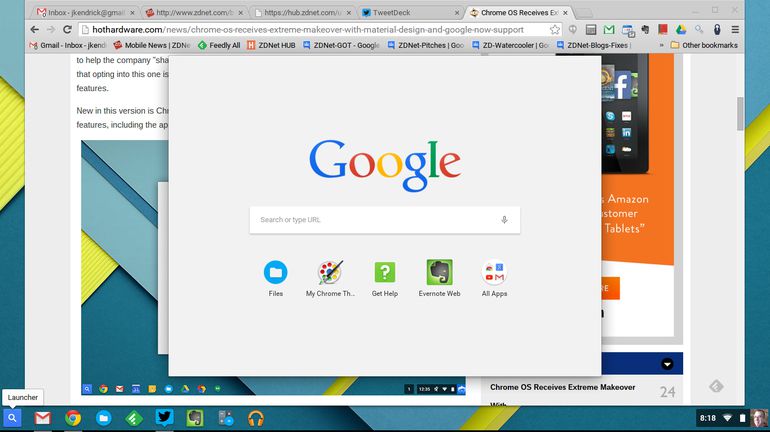Viewport: 770px width, 432px height.
Task: Switch to the Gmail Inbox tab
Action: click(x=85, y=13)
